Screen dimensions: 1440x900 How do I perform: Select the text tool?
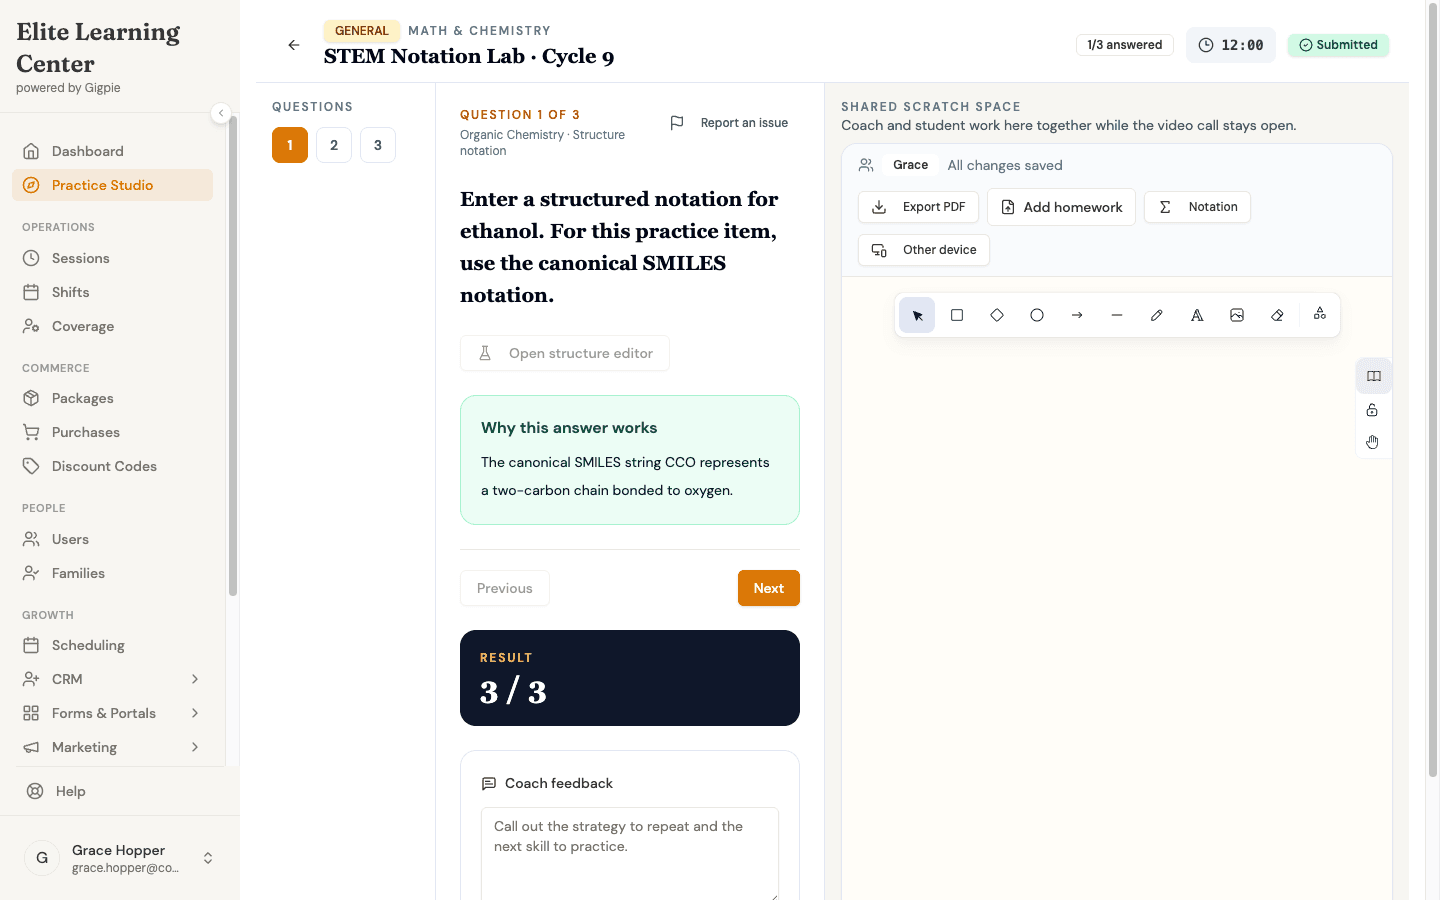coord(1197,315)
